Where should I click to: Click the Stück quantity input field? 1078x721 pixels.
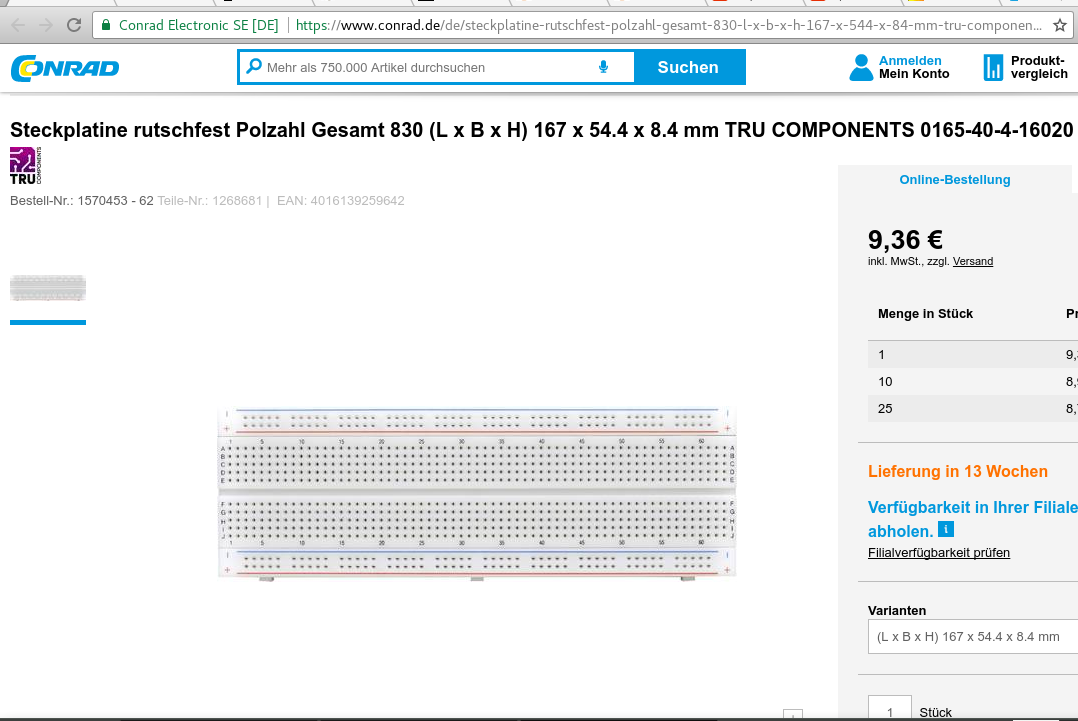890,709
